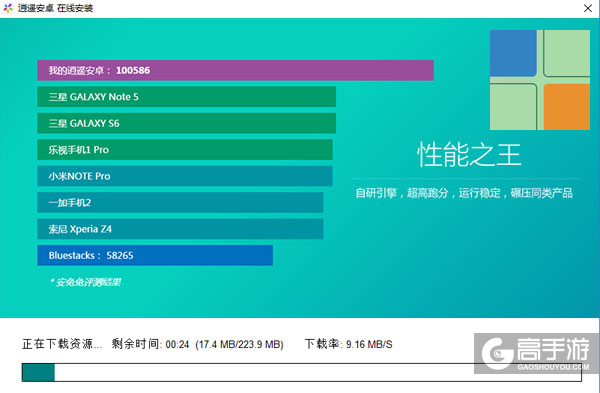Click the 三星 GALAXY S6 bar
The height and width of the screenshot is (393, 600).
point(187,123)
